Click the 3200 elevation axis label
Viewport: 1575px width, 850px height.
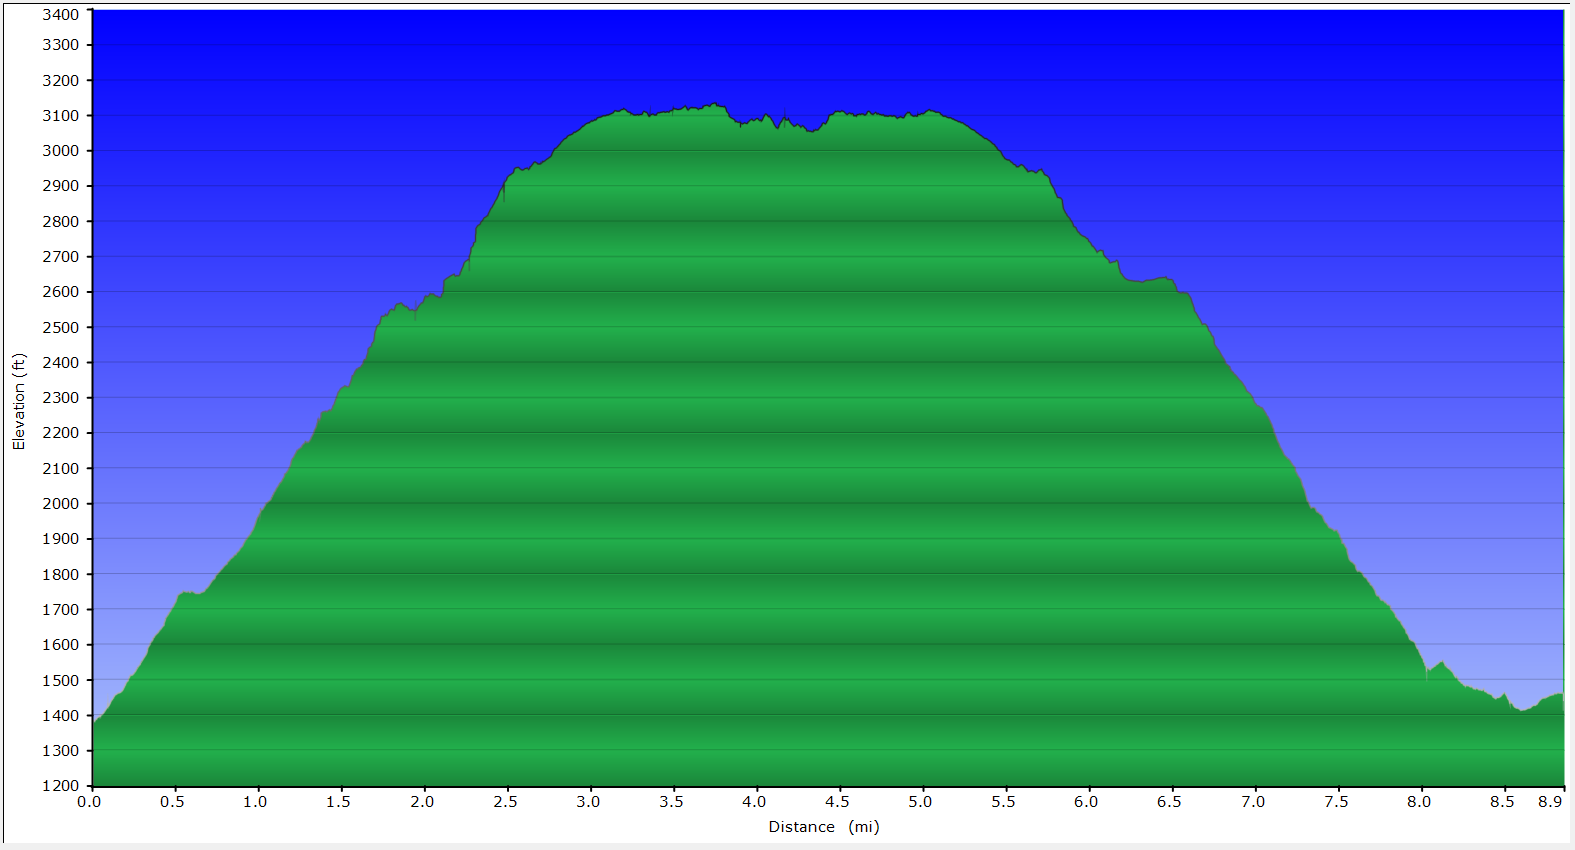(60, 81)
